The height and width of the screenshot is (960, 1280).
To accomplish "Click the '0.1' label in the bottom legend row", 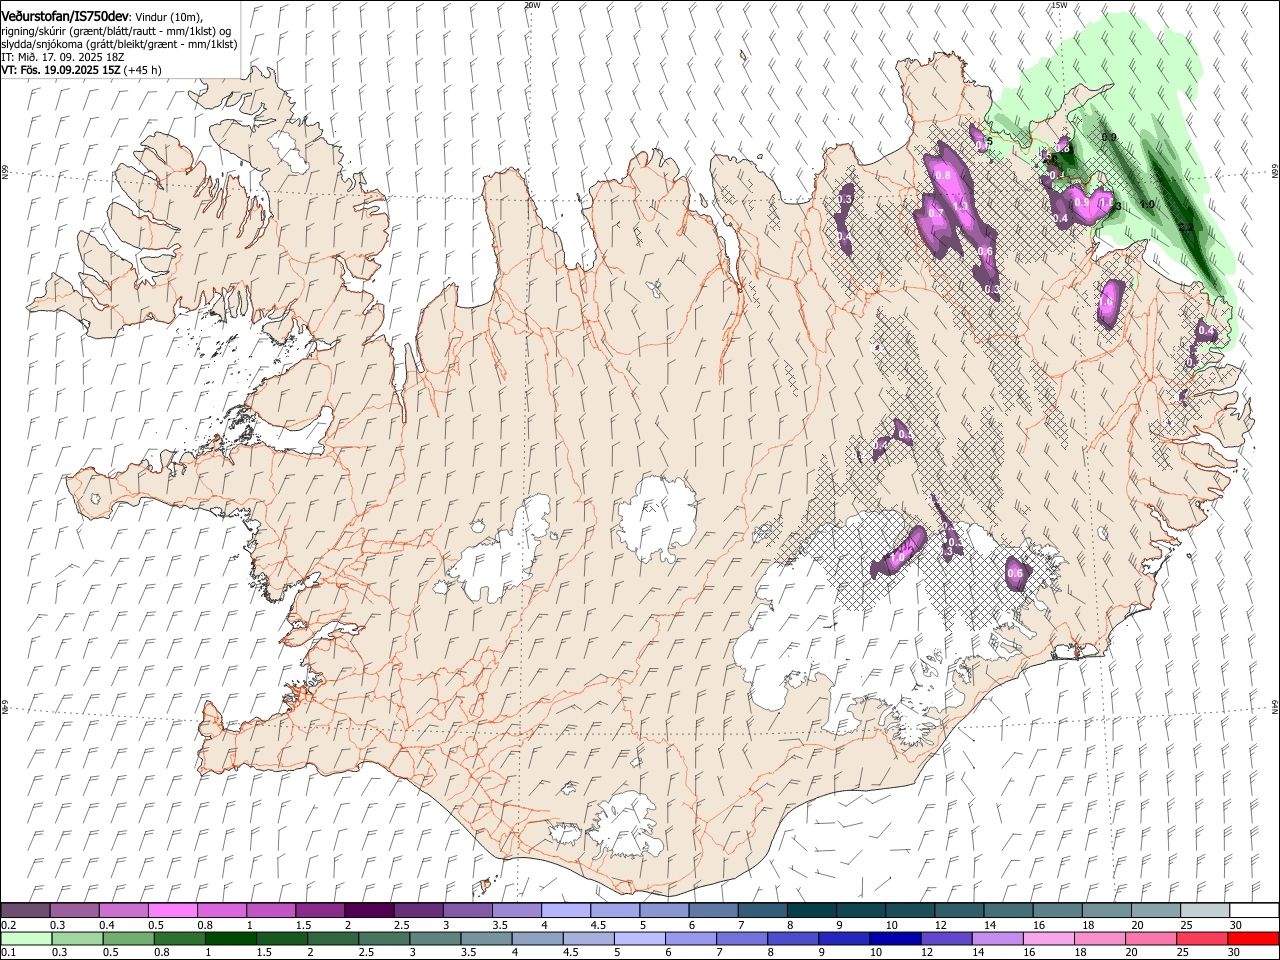I will coord(8,953).
